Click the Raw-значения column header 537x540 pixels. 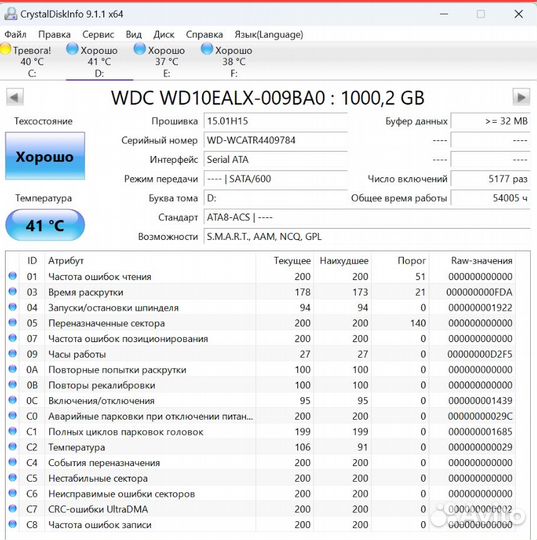click(482, 261)
